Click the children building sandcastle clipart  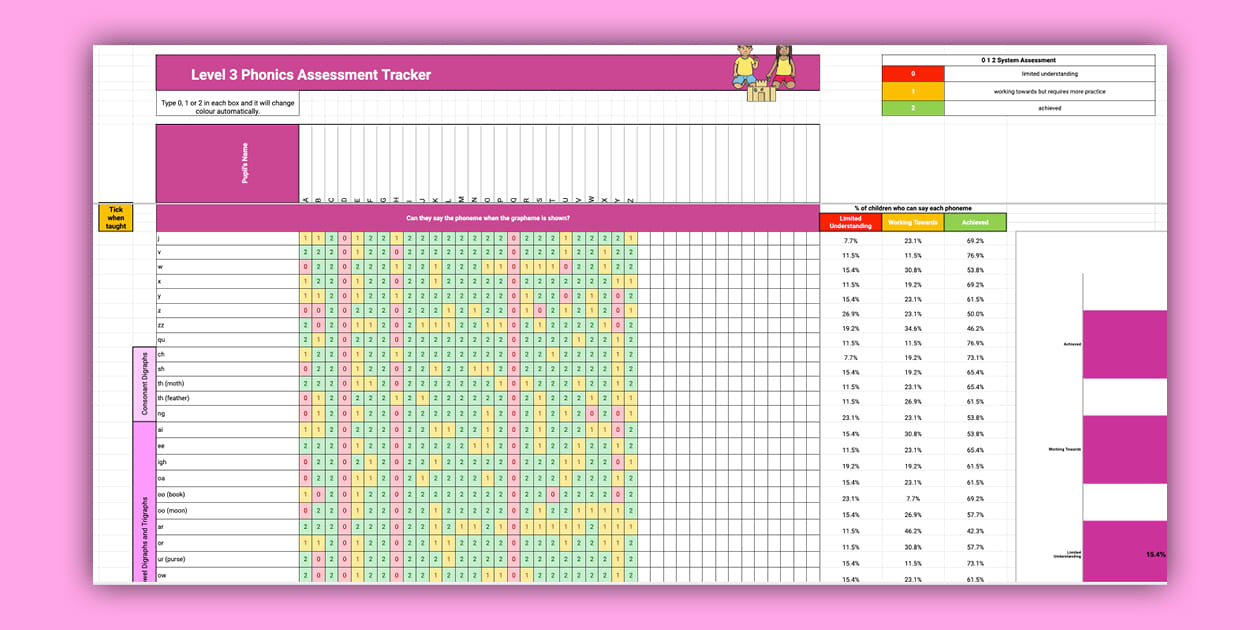tap(764, 72)
